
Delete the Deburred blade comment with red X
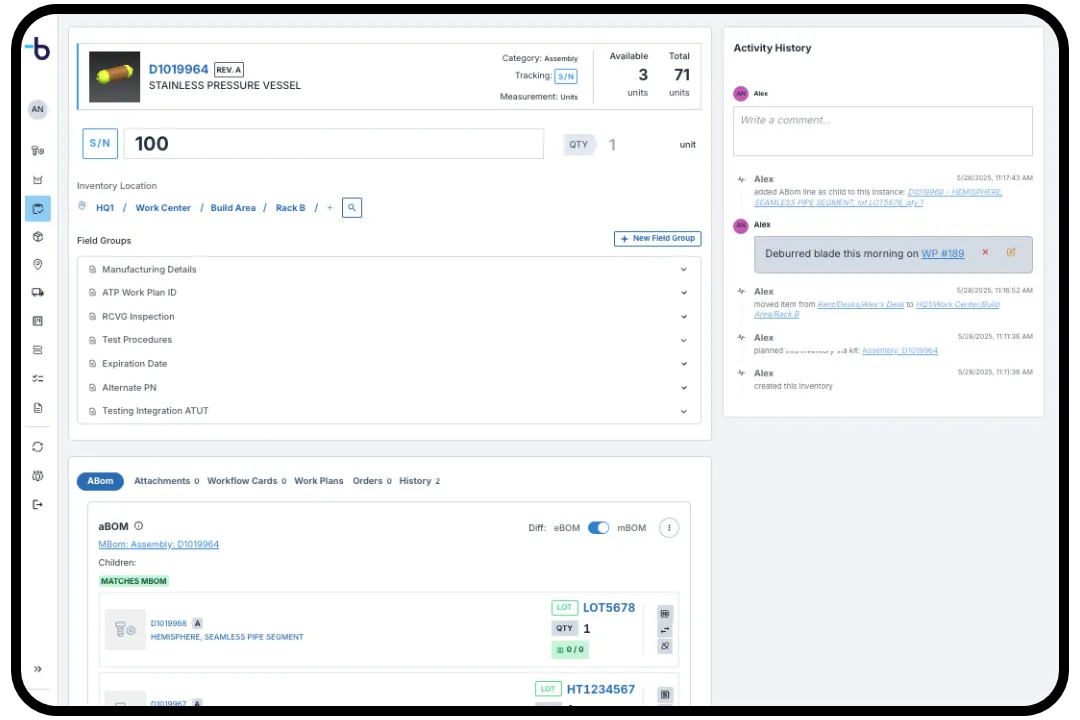click(985, 253)
